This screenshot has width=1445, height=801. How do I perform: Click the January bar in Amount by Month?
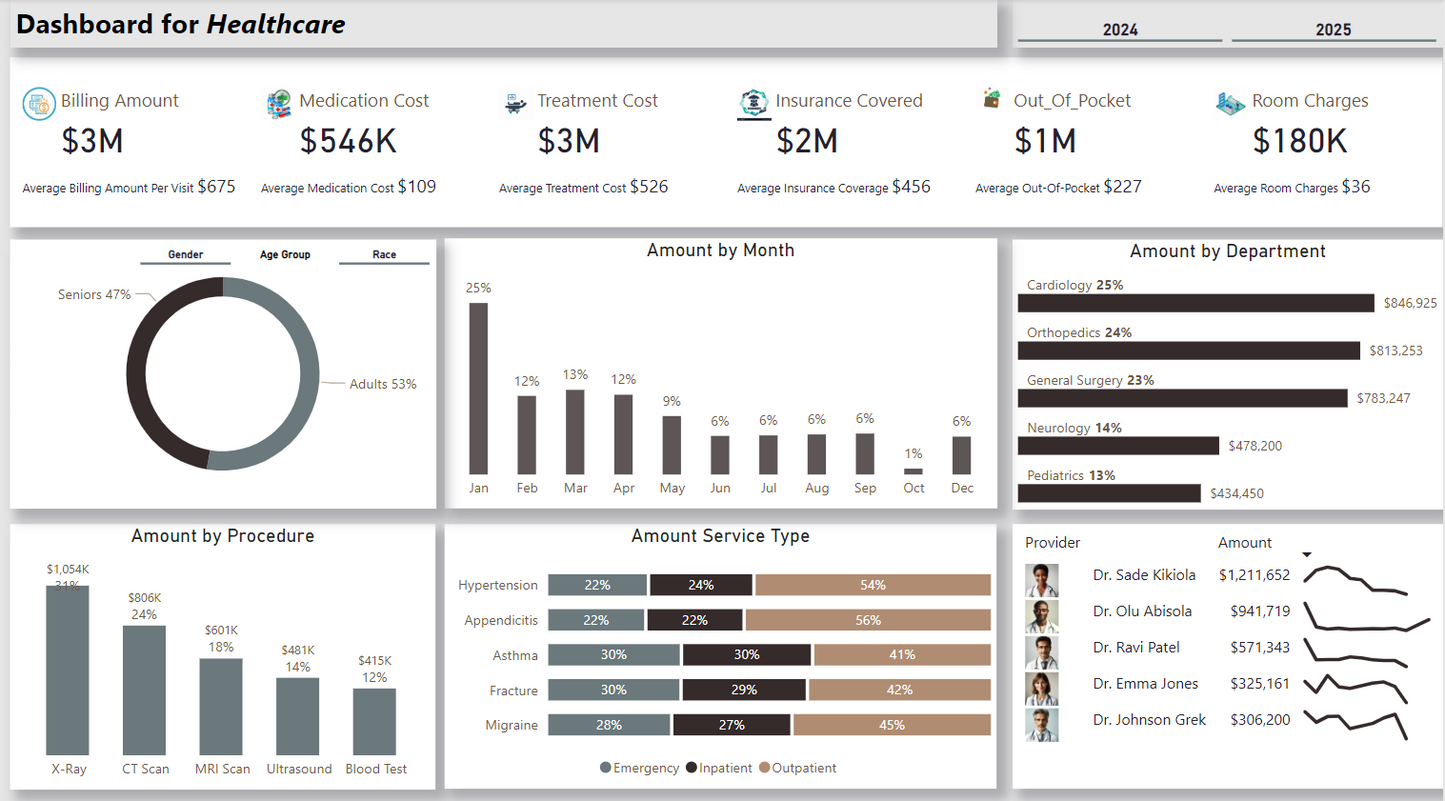tap(479, 388)
